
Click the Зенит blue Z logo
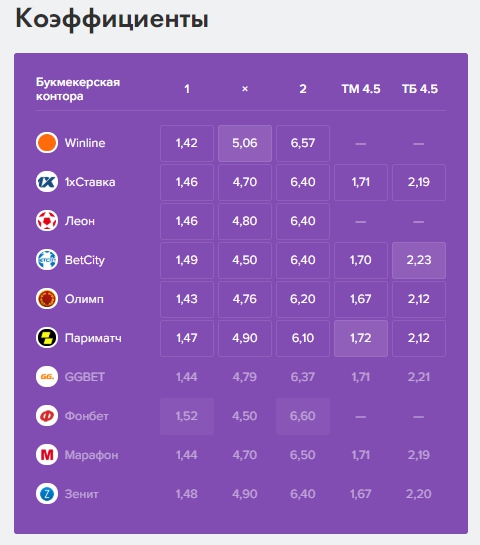point(47,494)
